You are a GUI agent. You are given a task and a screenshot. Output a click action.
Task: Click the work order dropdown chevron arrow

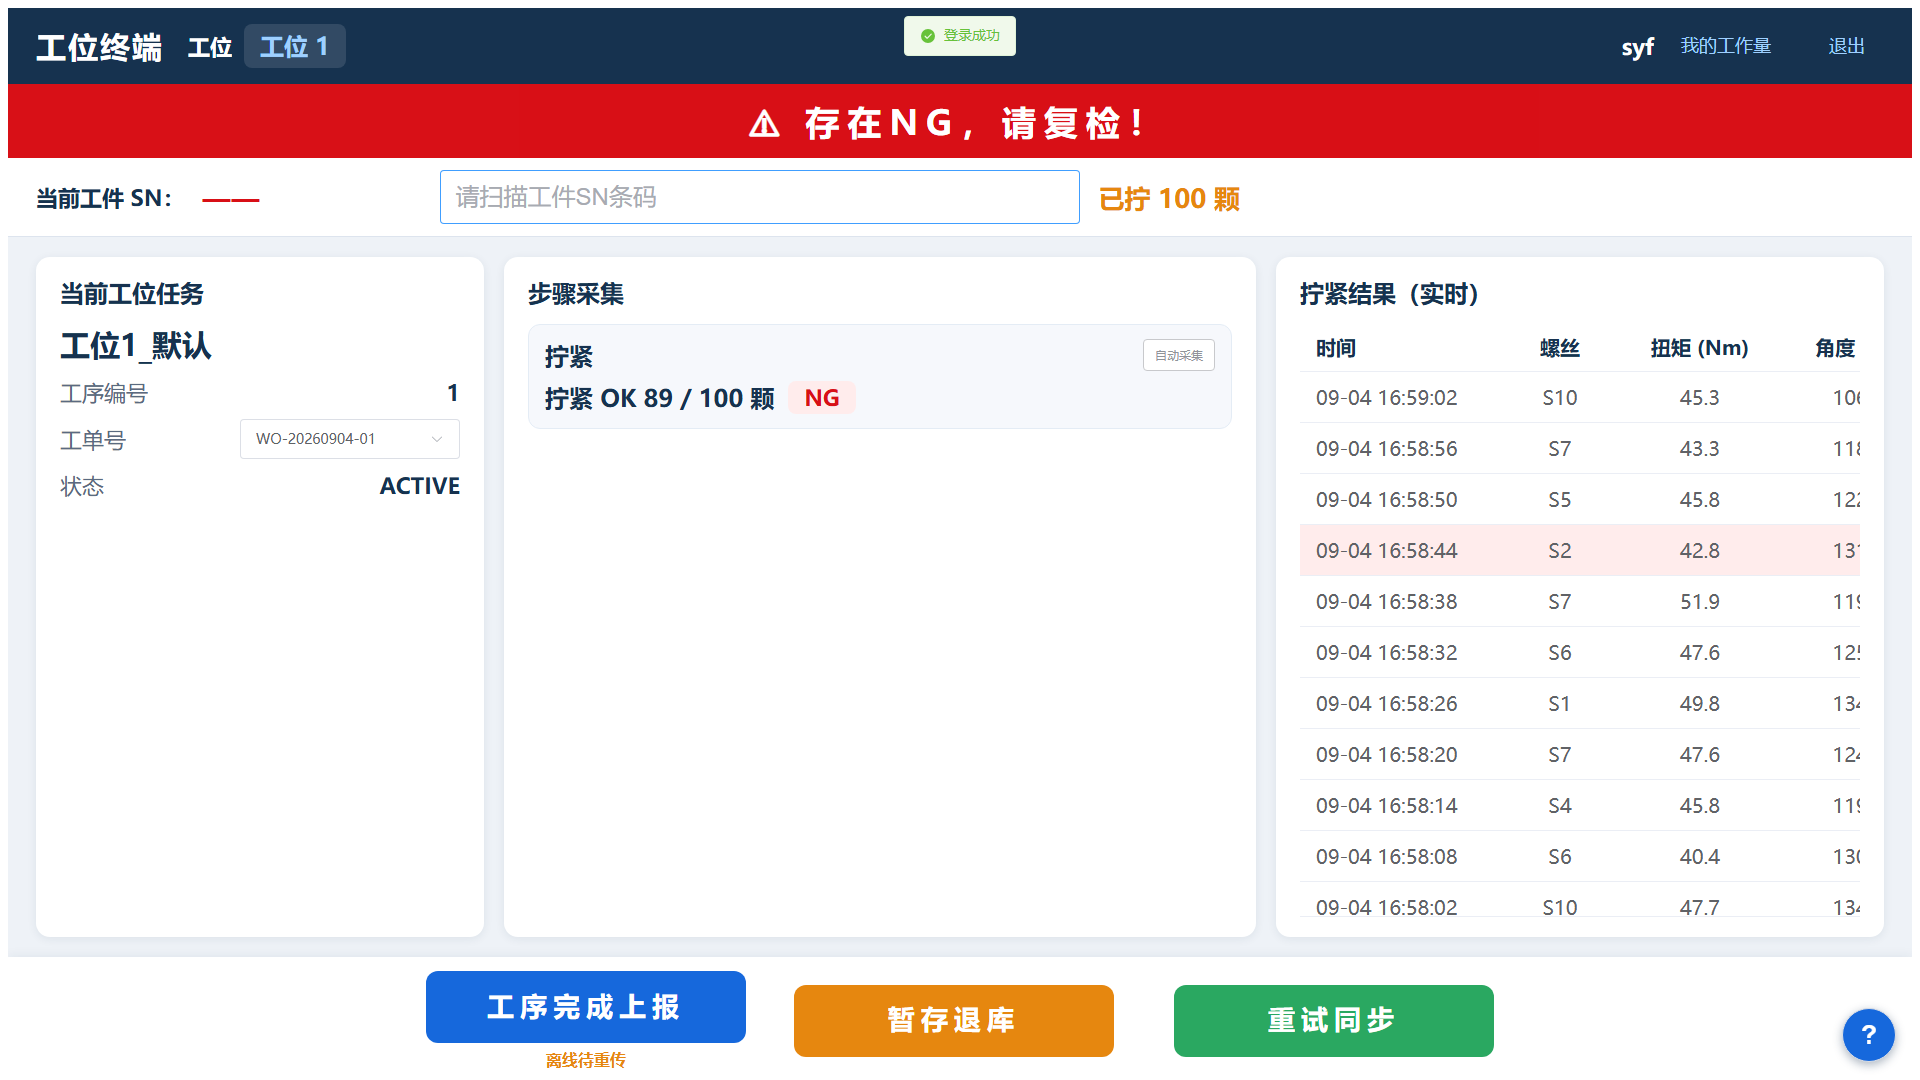[x=437, y=439]
